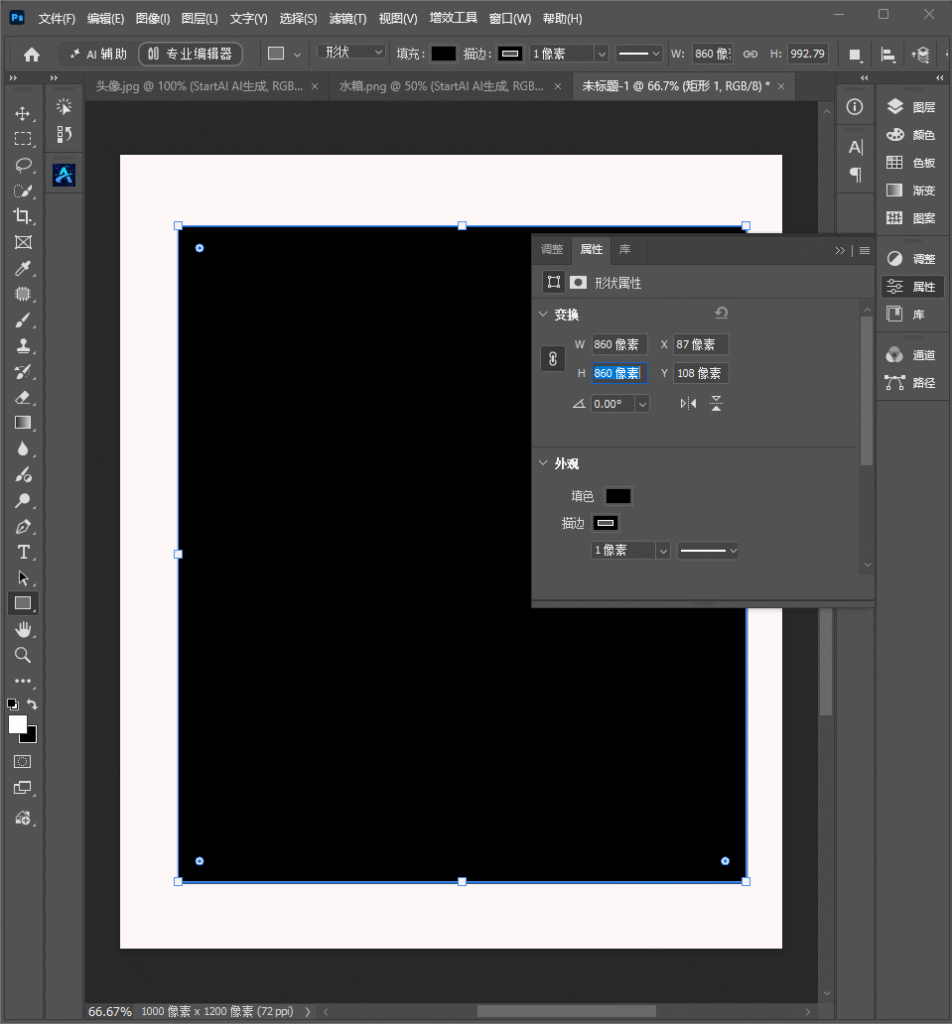Open the Layers panel (图层)
The image size is (952, 1024).
point(912,107)
